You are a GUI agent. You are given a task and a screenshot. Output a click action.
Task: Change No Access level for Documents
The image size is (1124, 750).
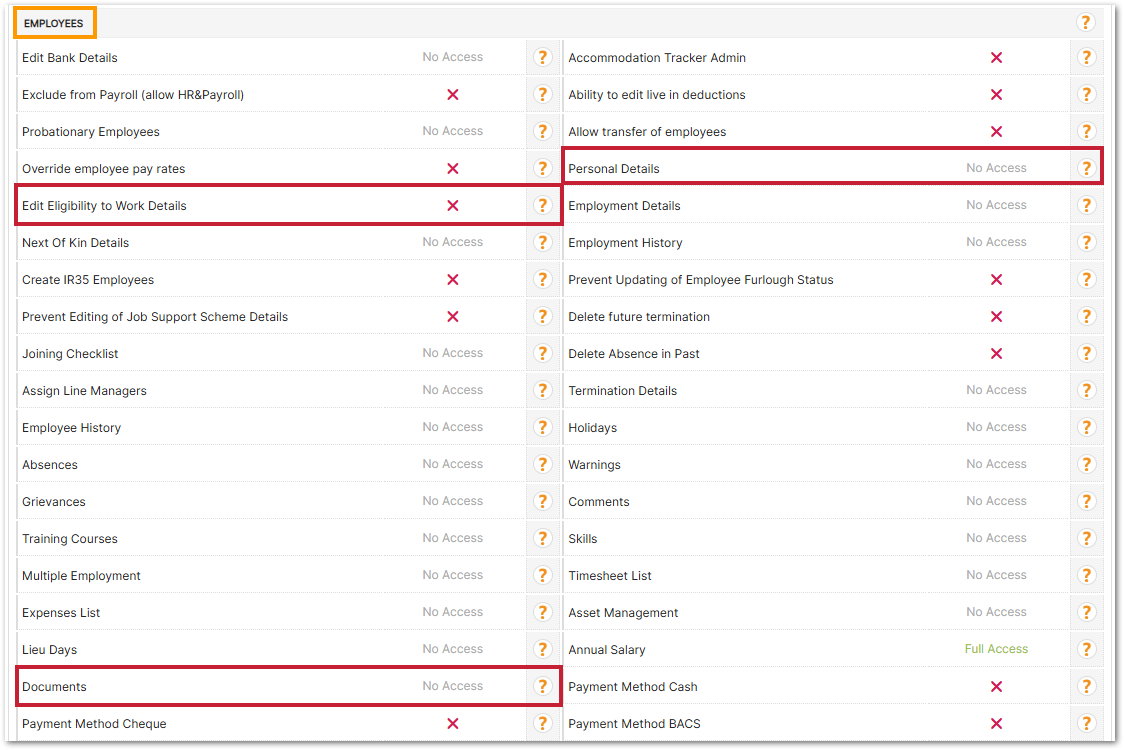pos(452,686)
